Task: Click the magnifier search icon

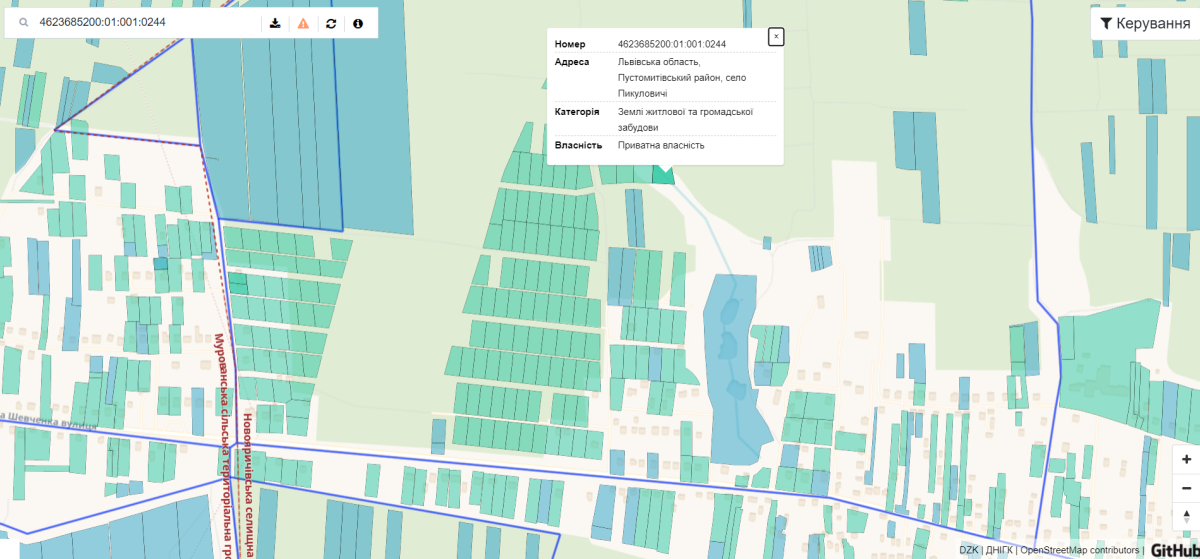Action: pos(23,22)
